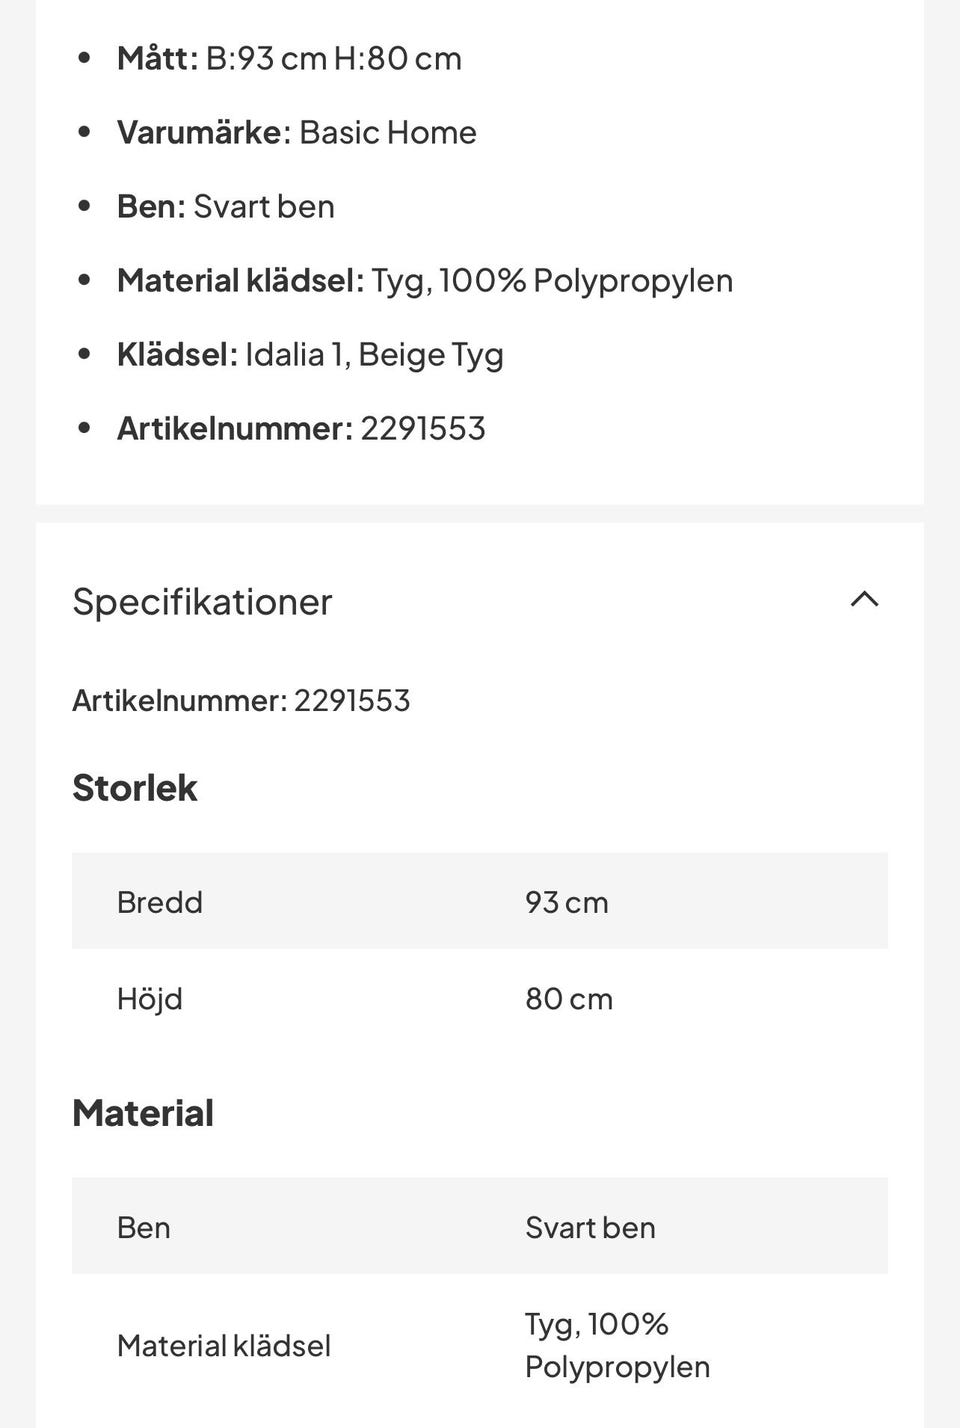Select the measurement text B:93 cm H:80 cm
Image resolution: width=960 pixels, height=1428 pixels.
pyautogui.click(x=333, y=57)
